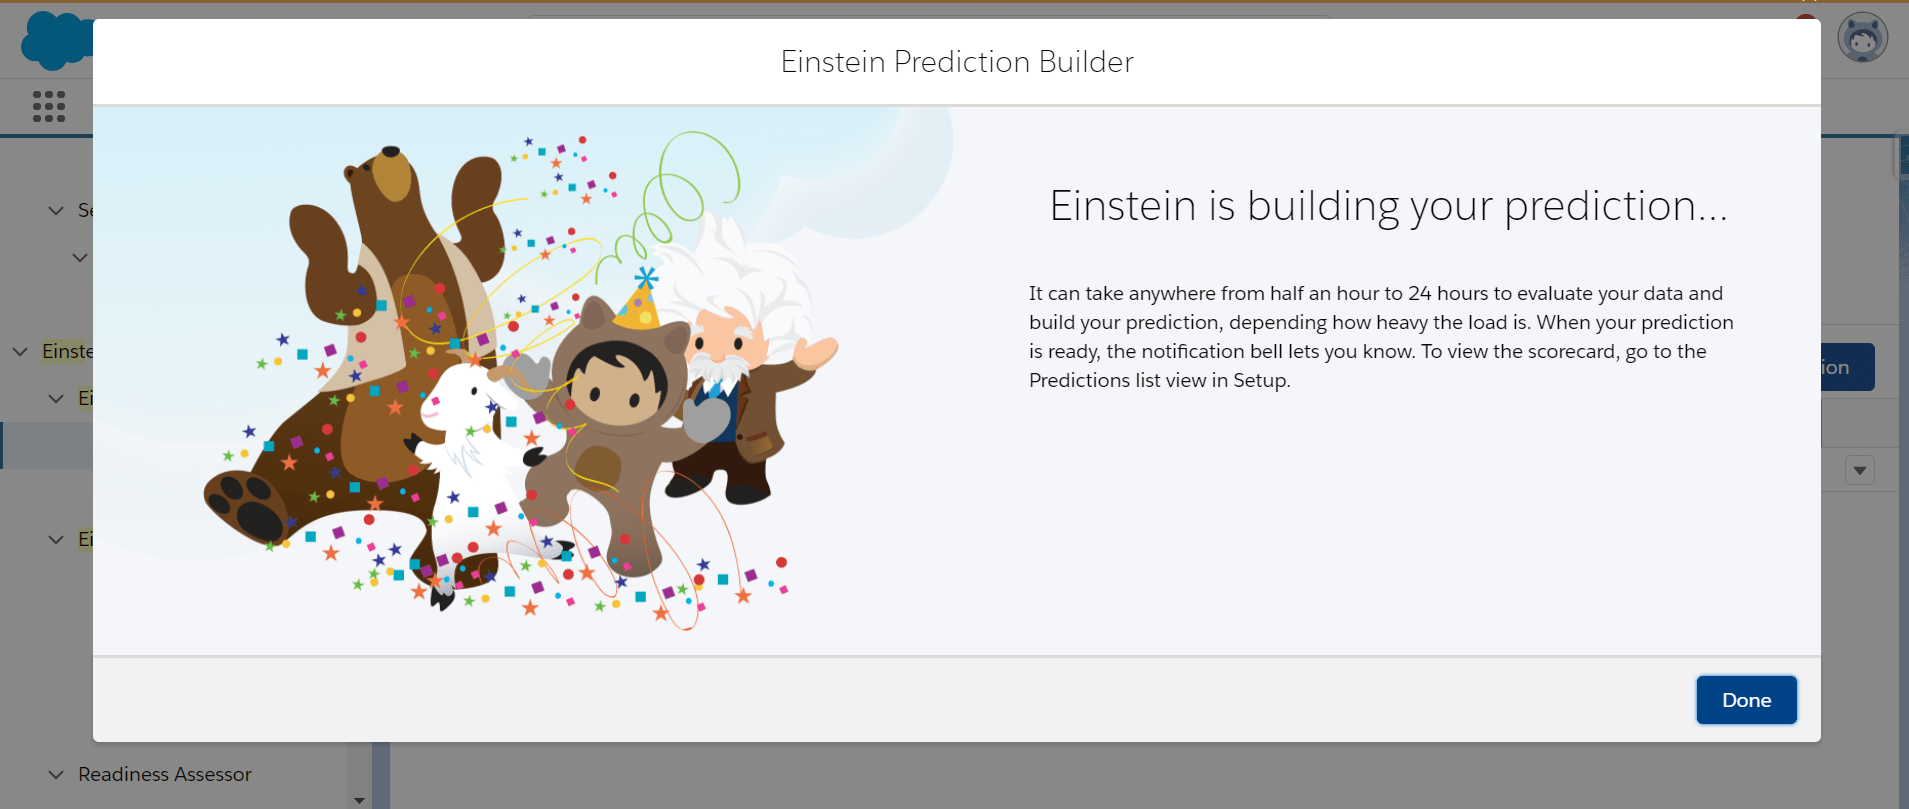This screenshot has height=809, width=1909.
Task: Click the sidebar scroll-down arrow
Action: pyautogui.click(x=359, y=800)
